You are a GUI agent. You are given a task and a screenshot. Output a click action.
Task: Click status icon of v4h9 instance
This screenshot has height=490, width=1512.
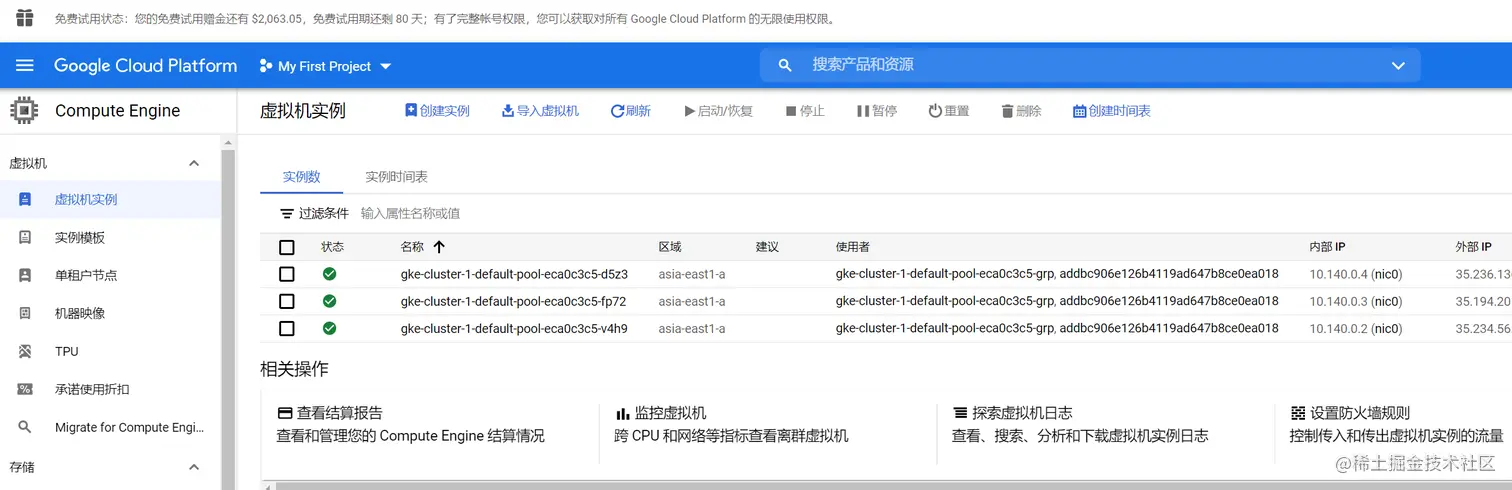(x=329, y=328)
